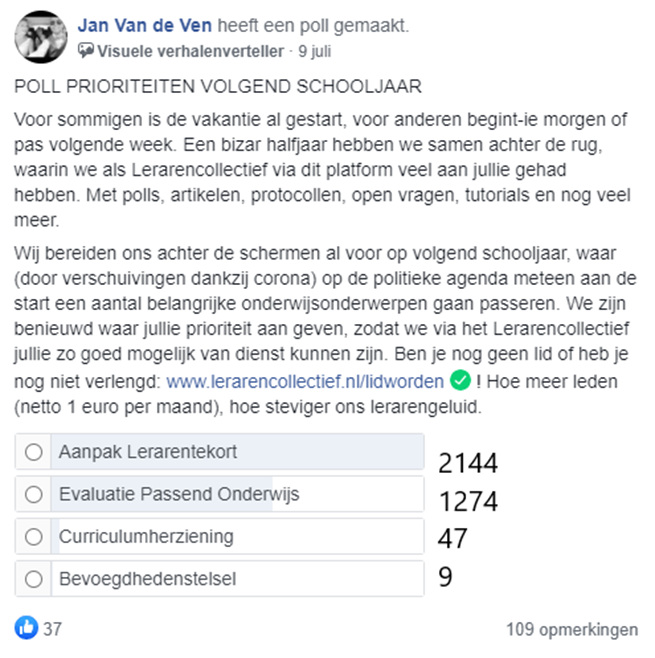Click the green checkmark emoji icon
655x658 pixels.
(460, 380)
